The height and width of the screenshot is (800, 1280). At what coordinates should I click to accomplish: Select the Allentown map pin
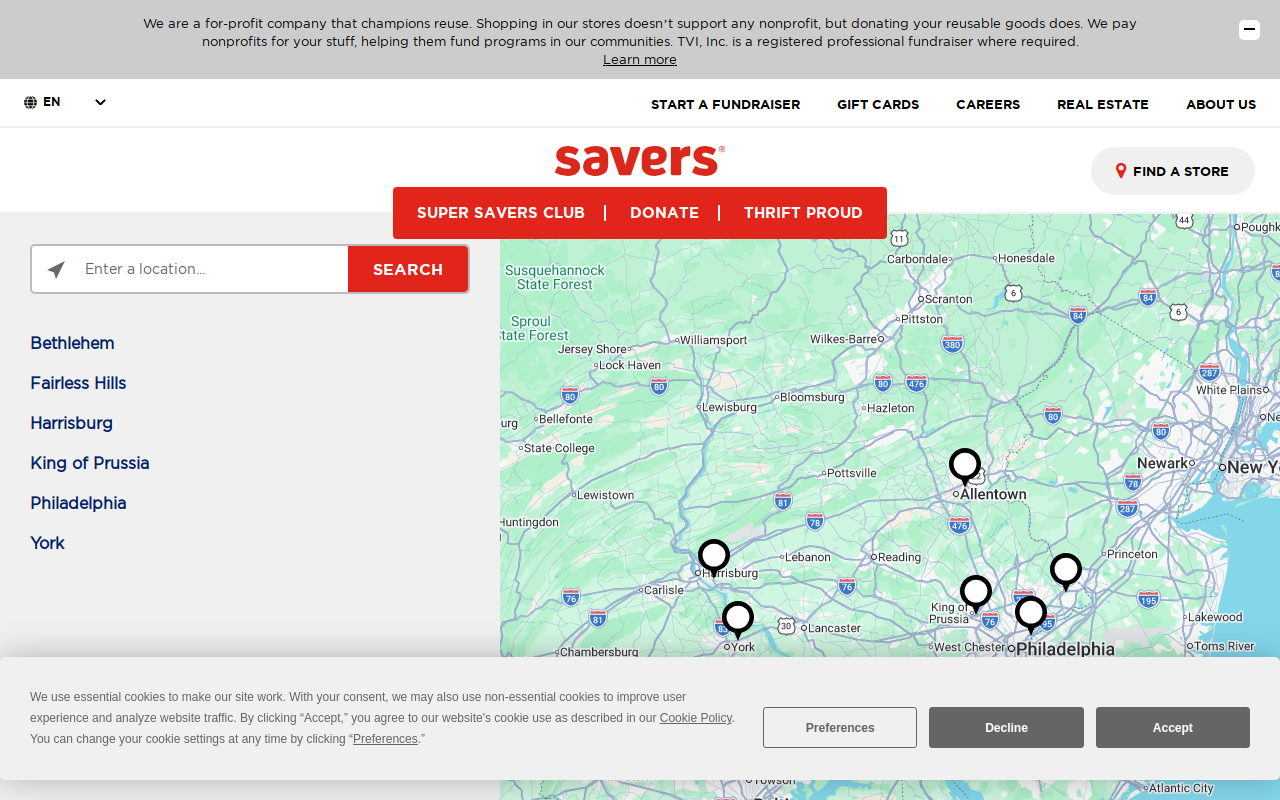(965, 466)
